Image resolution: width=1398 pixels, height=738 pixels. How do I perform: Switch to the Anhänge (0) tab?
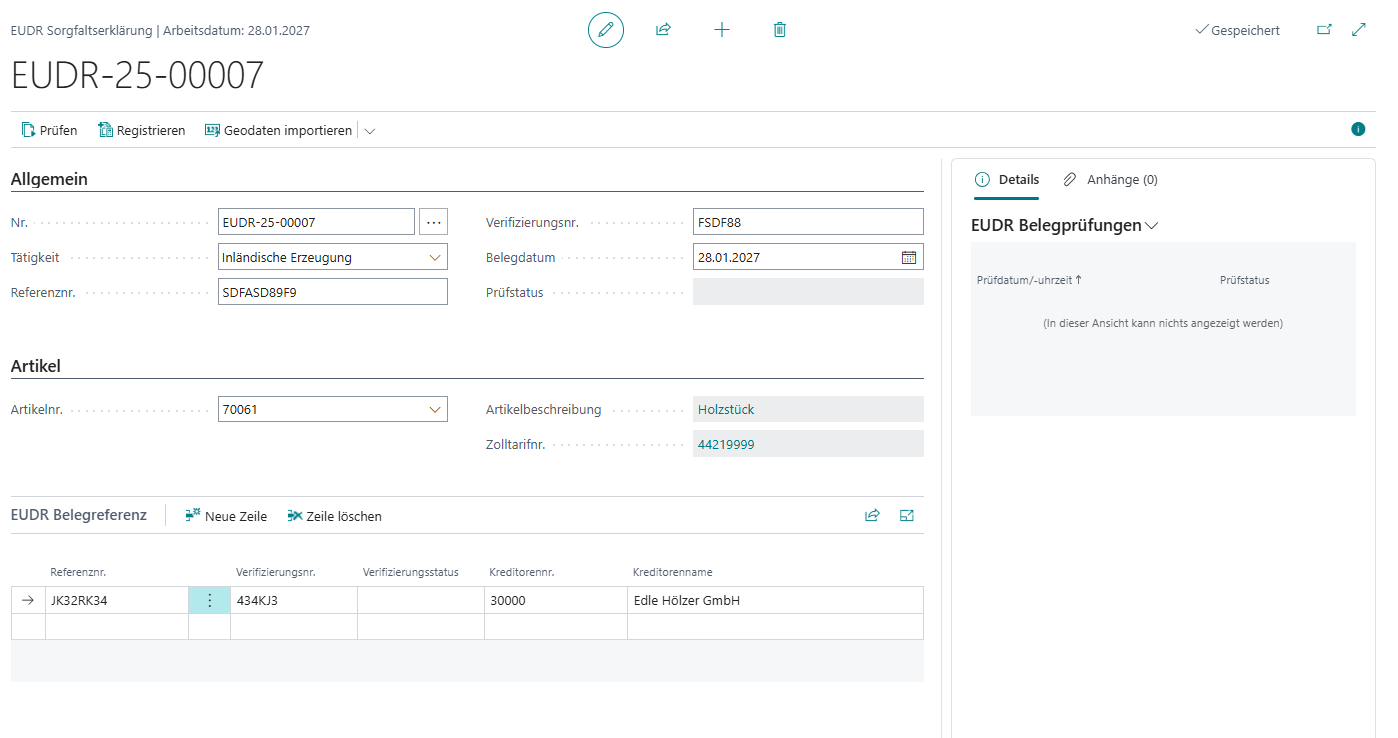point(1110,180)
